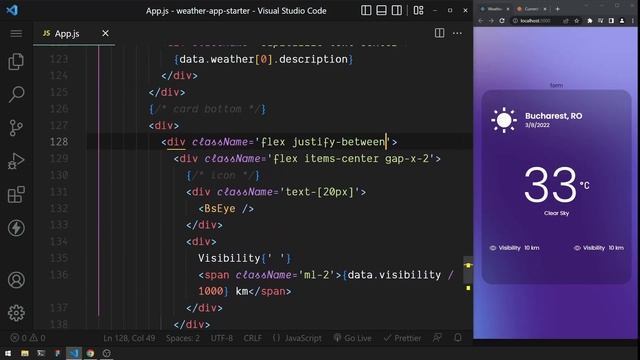This screenshot has height=360, width=640.
Task: Open the Thunder Client lightning icon
Action: coord(16,228)
